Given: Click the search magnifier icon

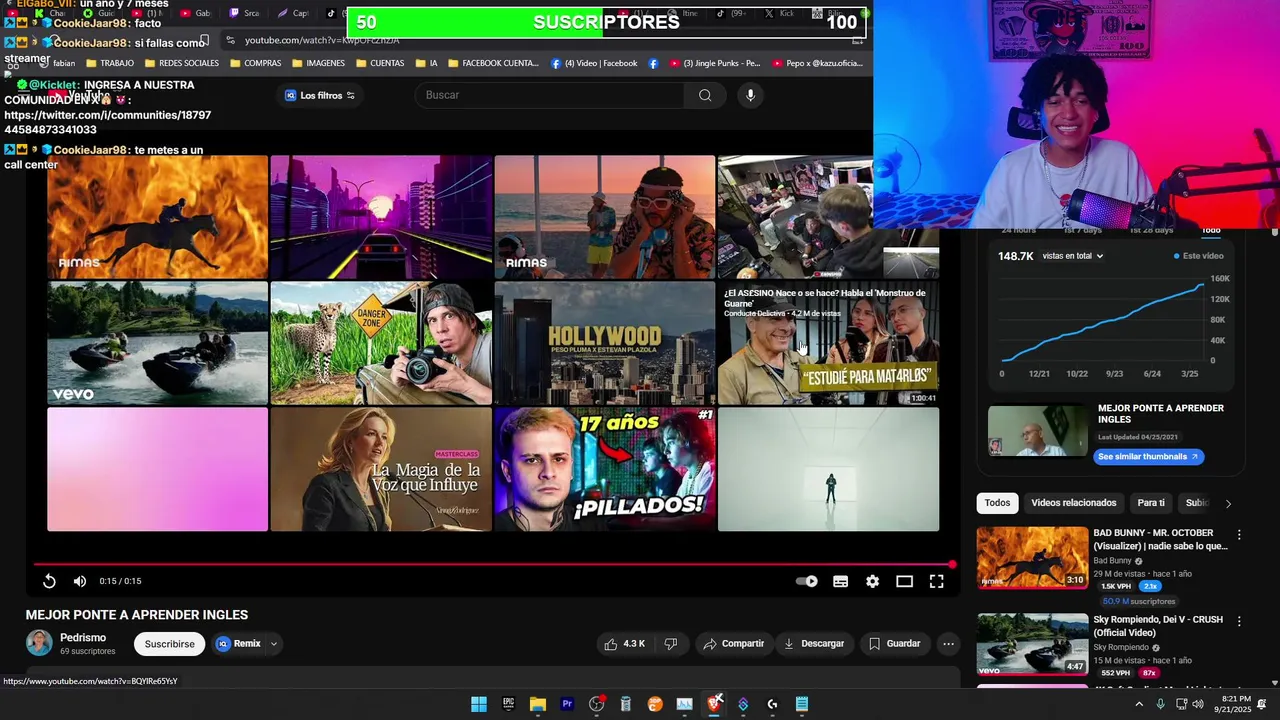Looking at the screenshot, I should pyautogui.click(x=705, y=95).
